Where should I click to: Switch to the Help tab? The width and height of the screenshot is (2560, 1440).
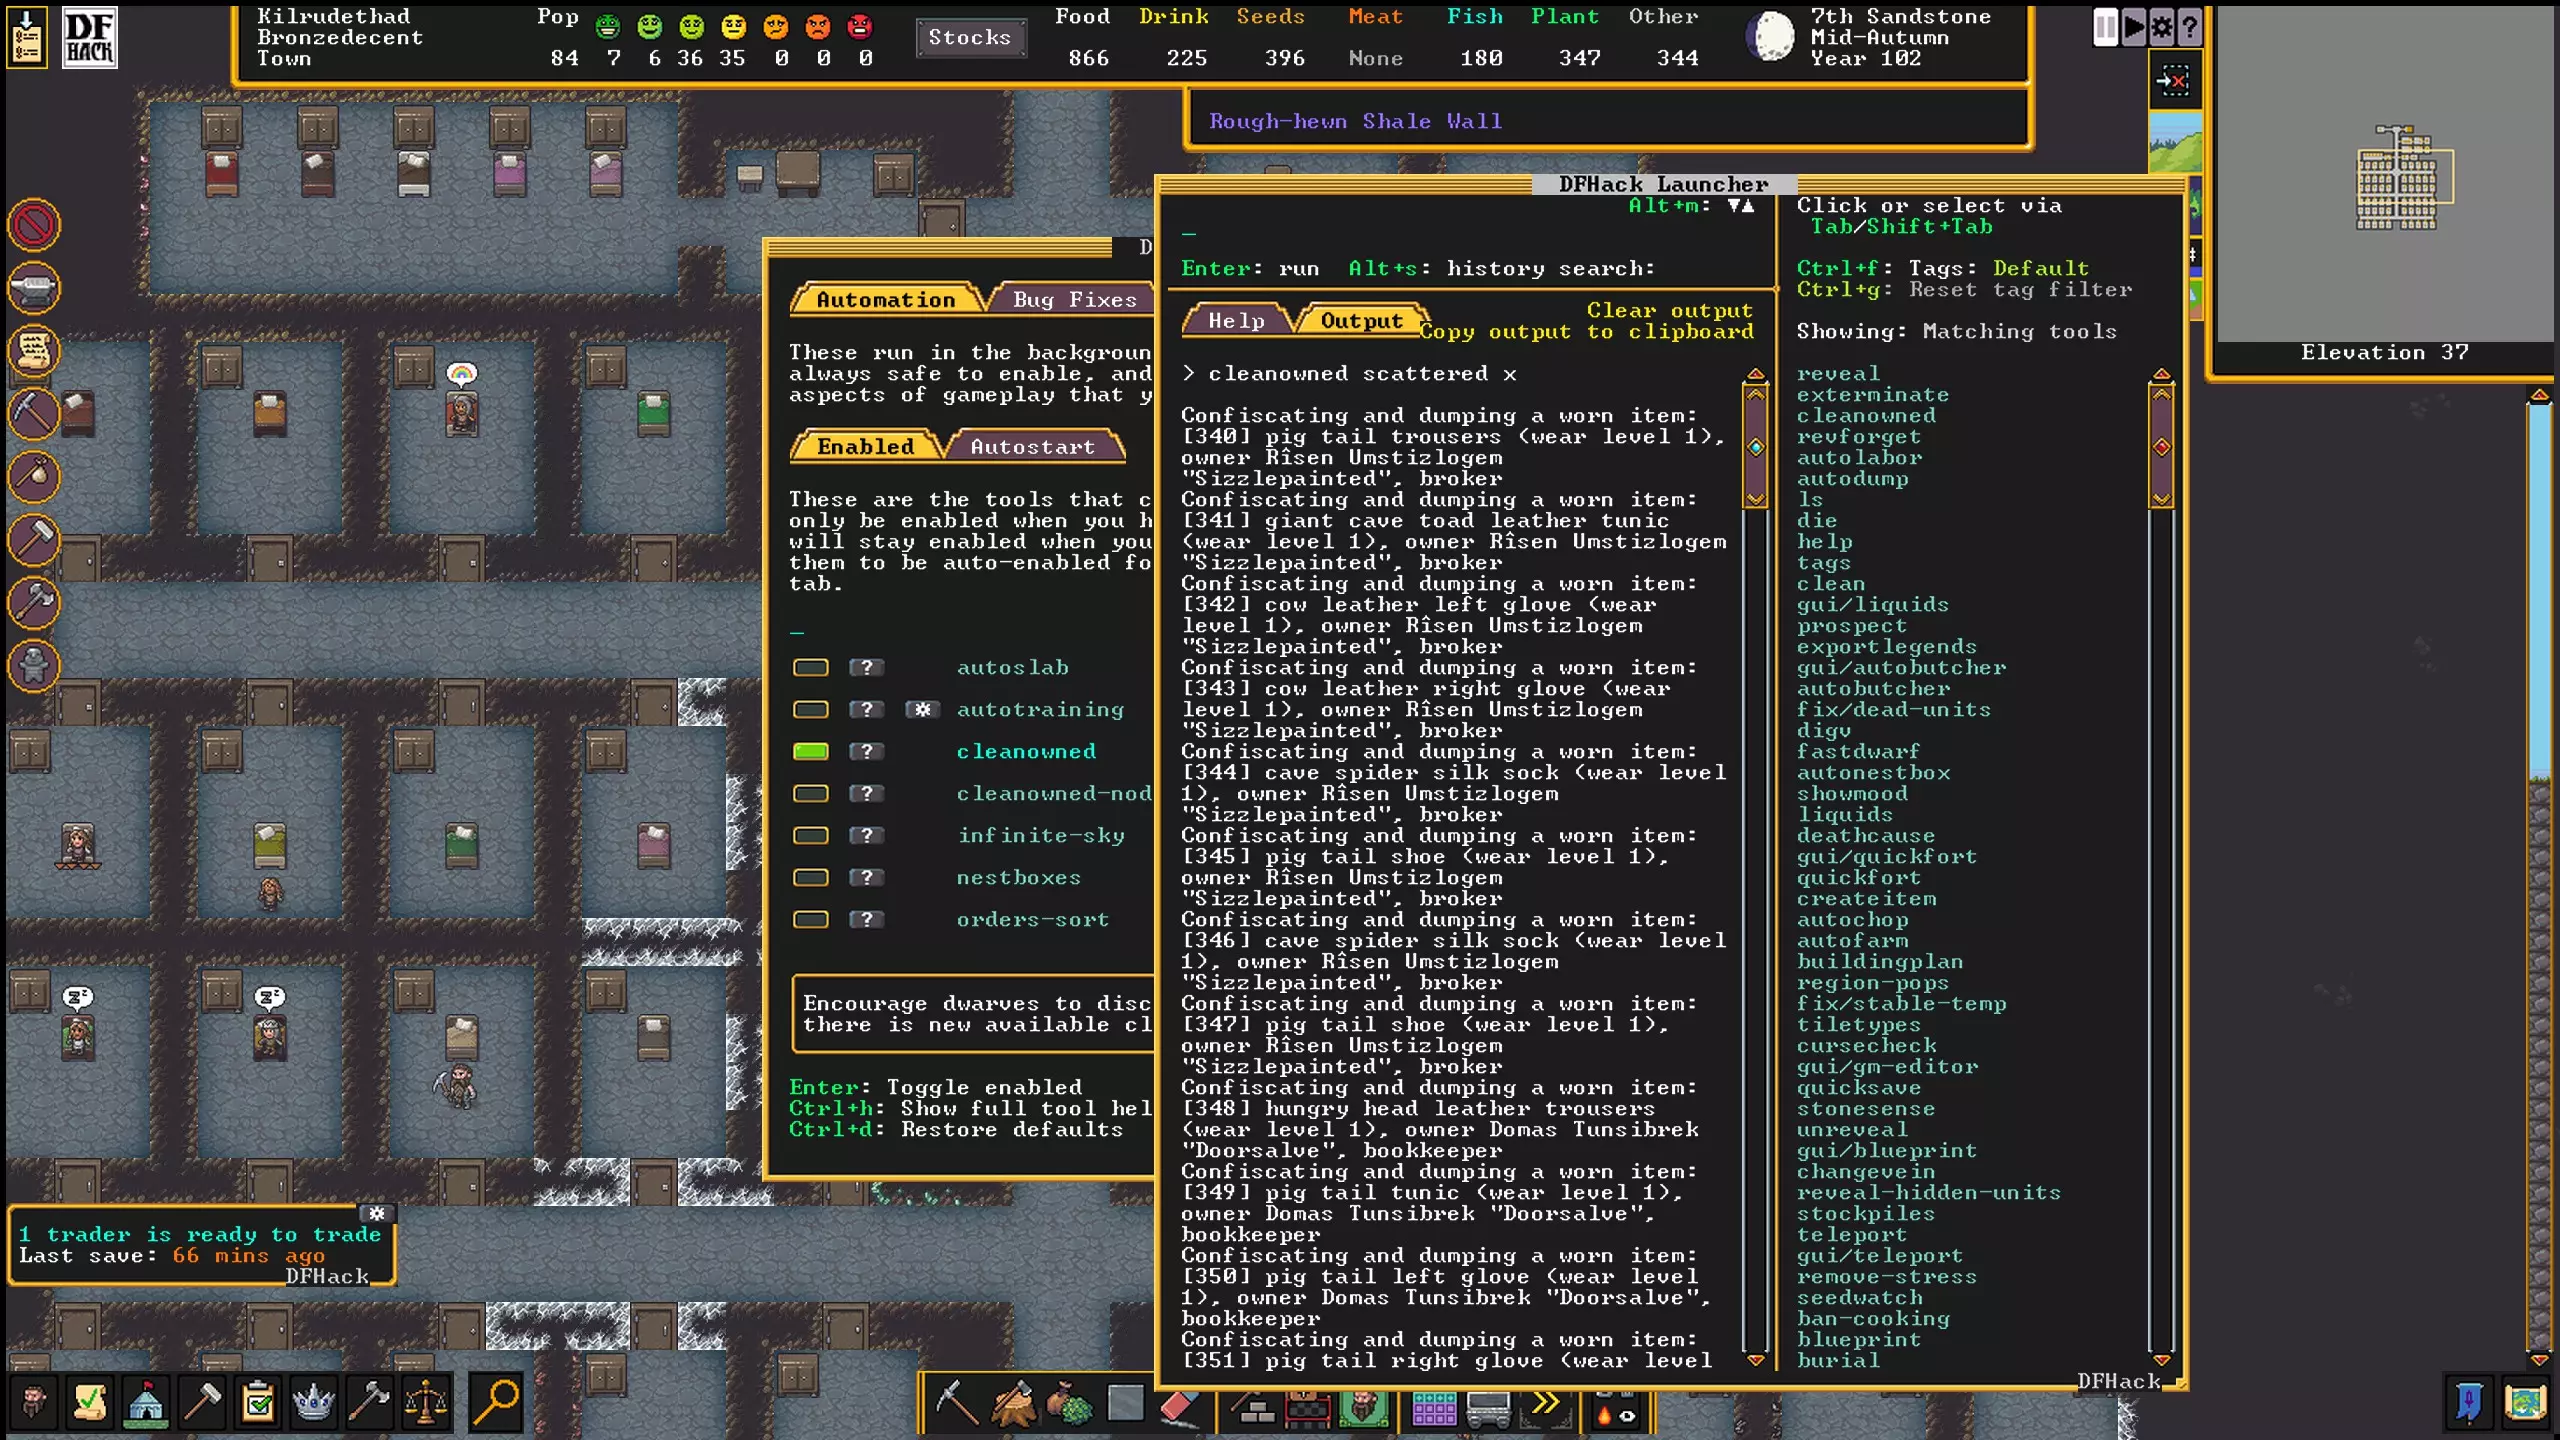click(1236, 321)
